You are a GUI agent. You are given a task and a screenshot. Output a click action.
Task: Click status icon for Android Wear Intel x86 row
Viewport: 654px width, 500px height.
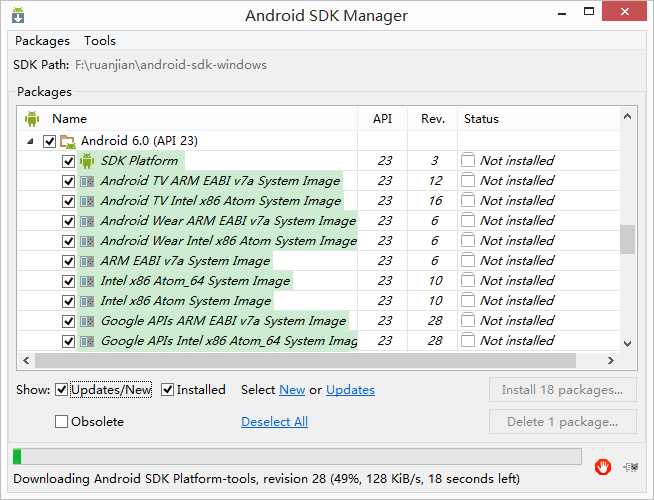468,240
